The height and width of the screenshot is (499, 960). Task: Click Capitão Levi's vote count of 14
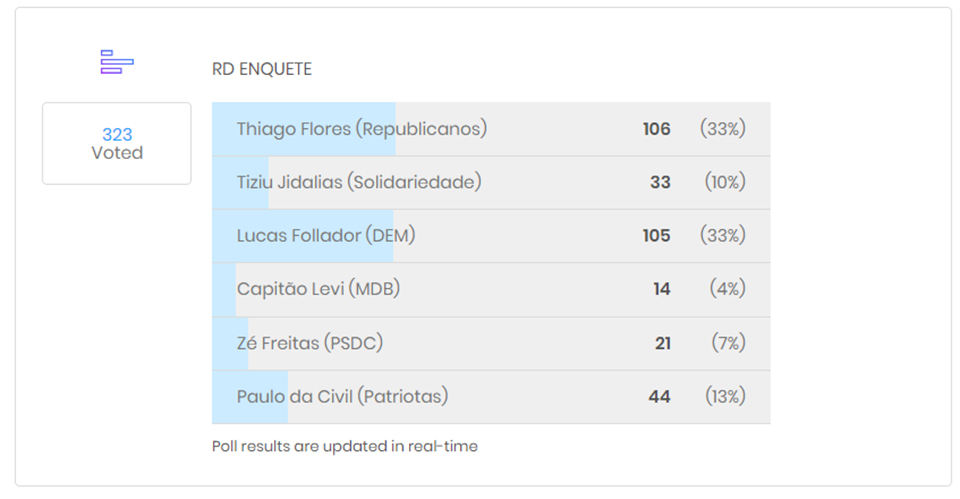(662, 289)
